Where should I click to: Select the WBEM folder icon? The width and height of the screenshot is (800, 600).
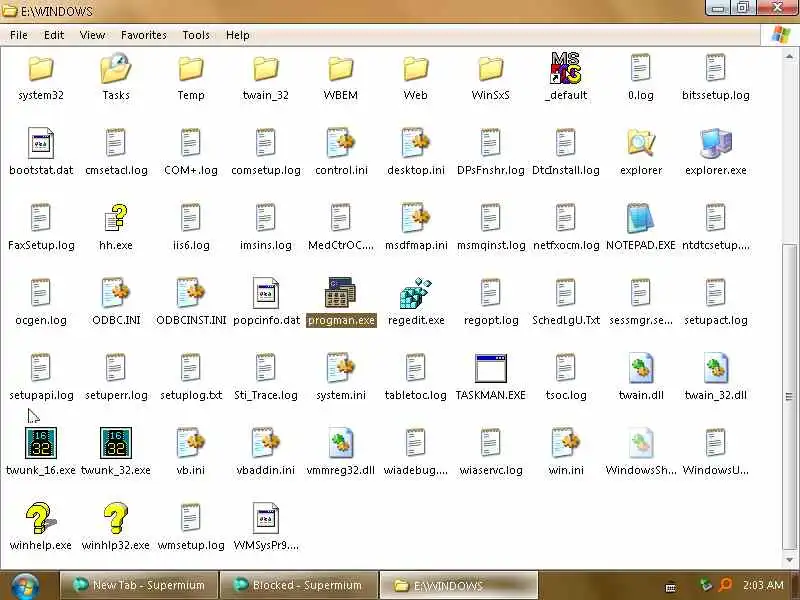click(341, 68)
